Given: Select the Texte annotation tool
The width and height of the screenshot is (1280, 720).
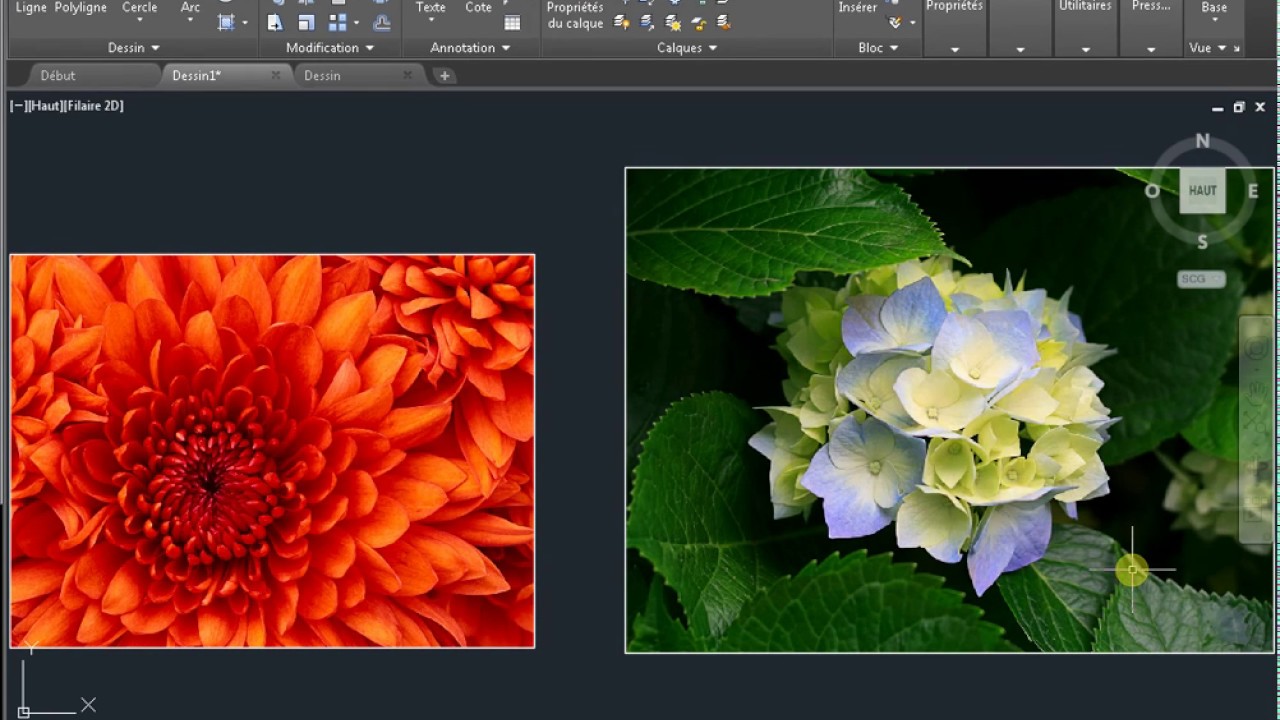Looking at the screenshot, I should tap(431, 7).
